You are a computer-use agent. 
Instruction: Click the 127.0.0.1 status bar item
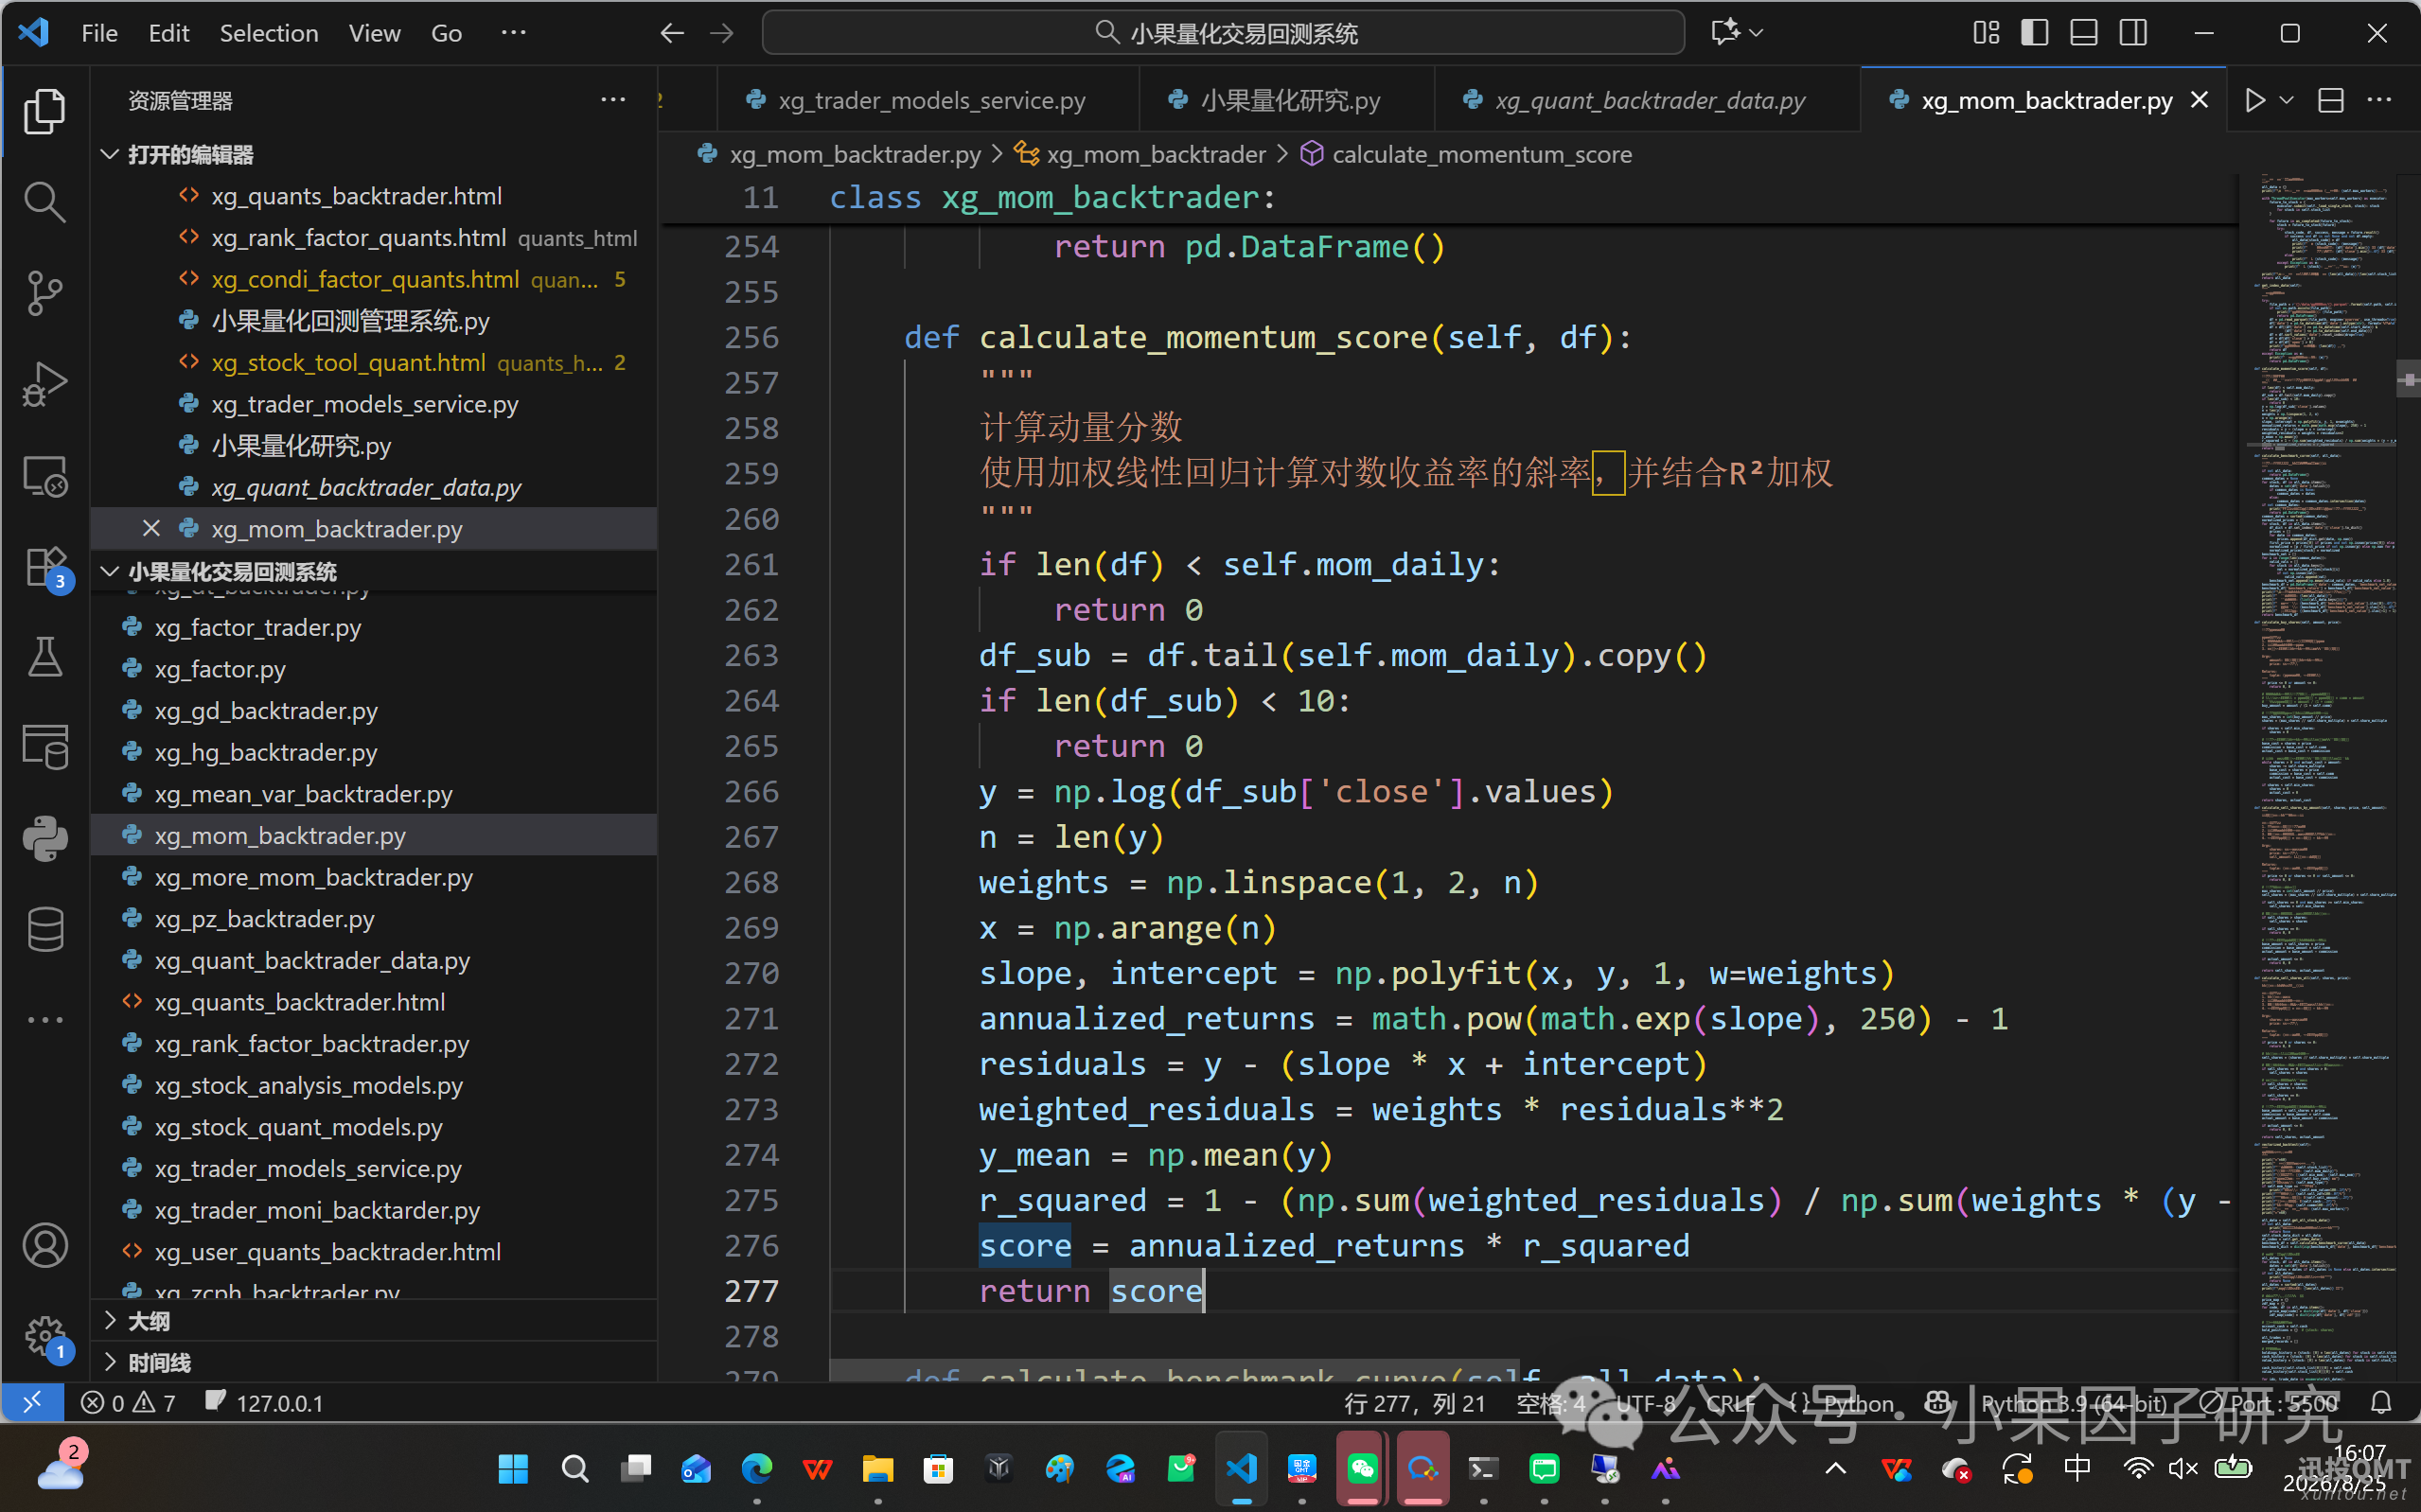click(x=264, y=1403)
